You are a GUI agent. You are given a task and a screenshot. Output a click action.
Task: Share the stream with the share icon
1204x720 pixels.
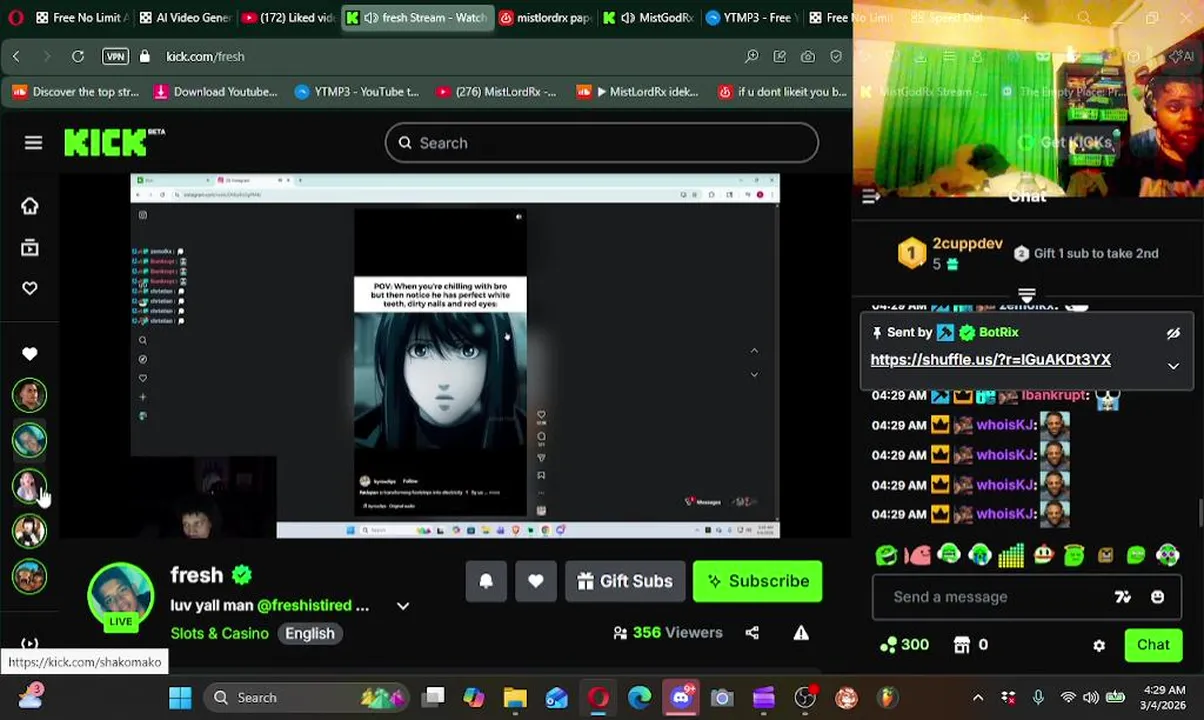(x=752, y=632)
